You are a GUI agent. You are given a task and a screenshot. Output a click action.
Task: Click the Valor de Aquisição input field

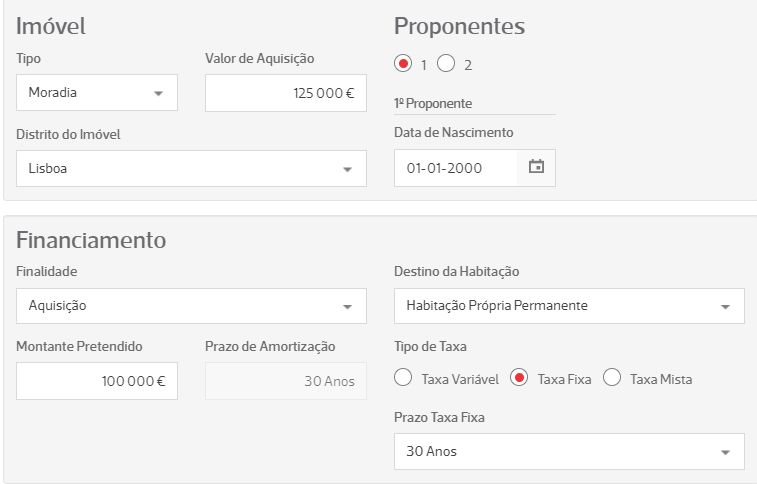[285, 93]
